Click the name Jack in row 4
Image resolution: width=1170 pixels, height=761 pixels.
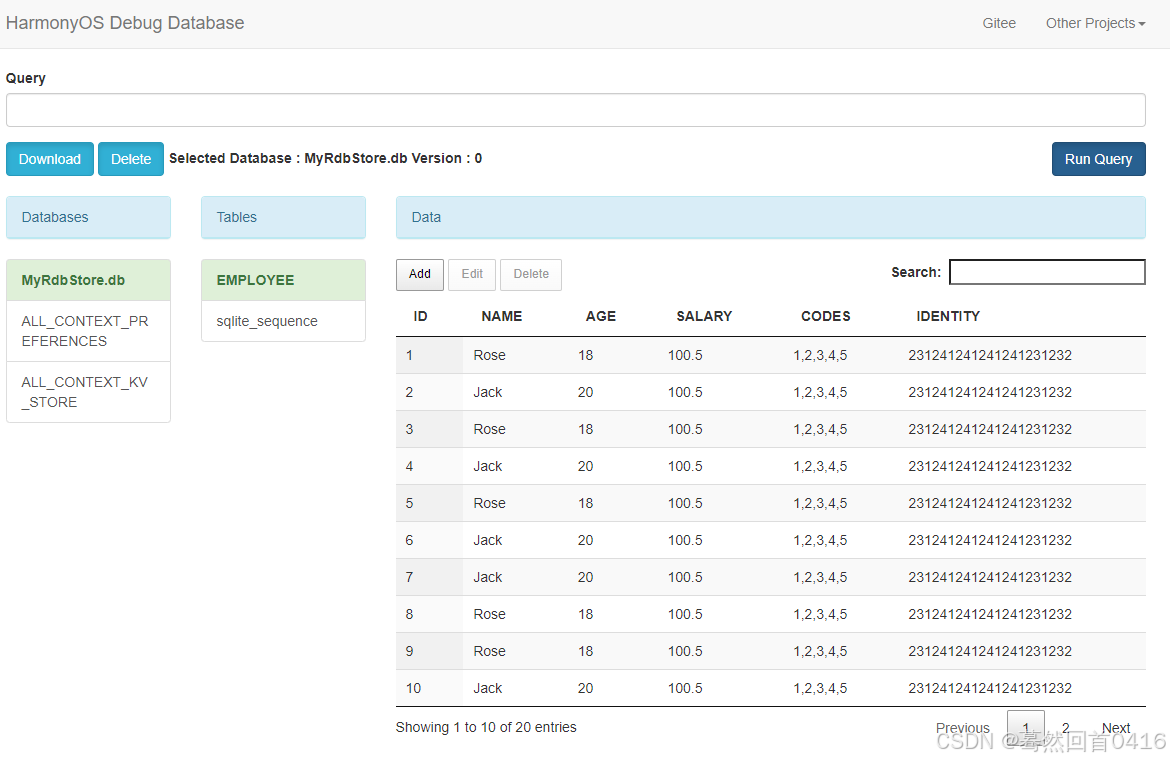(x=488, y=466)
